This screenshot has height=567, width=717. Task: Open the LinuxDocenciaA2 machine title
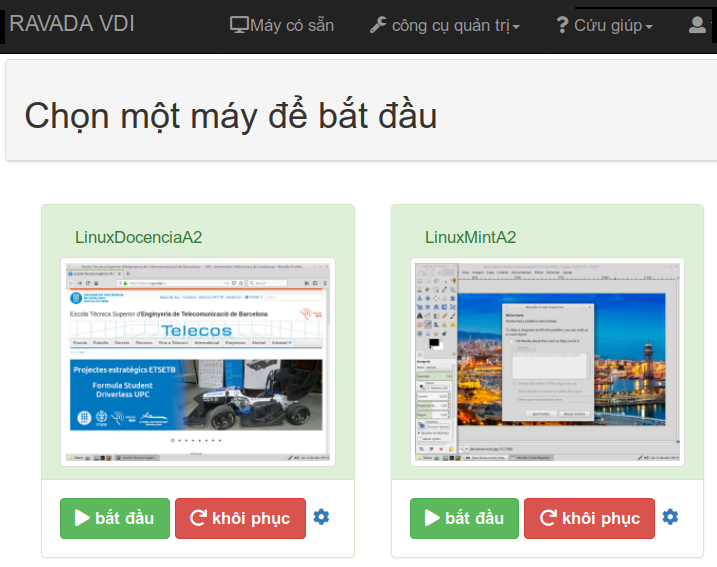(x=139, y=237)
